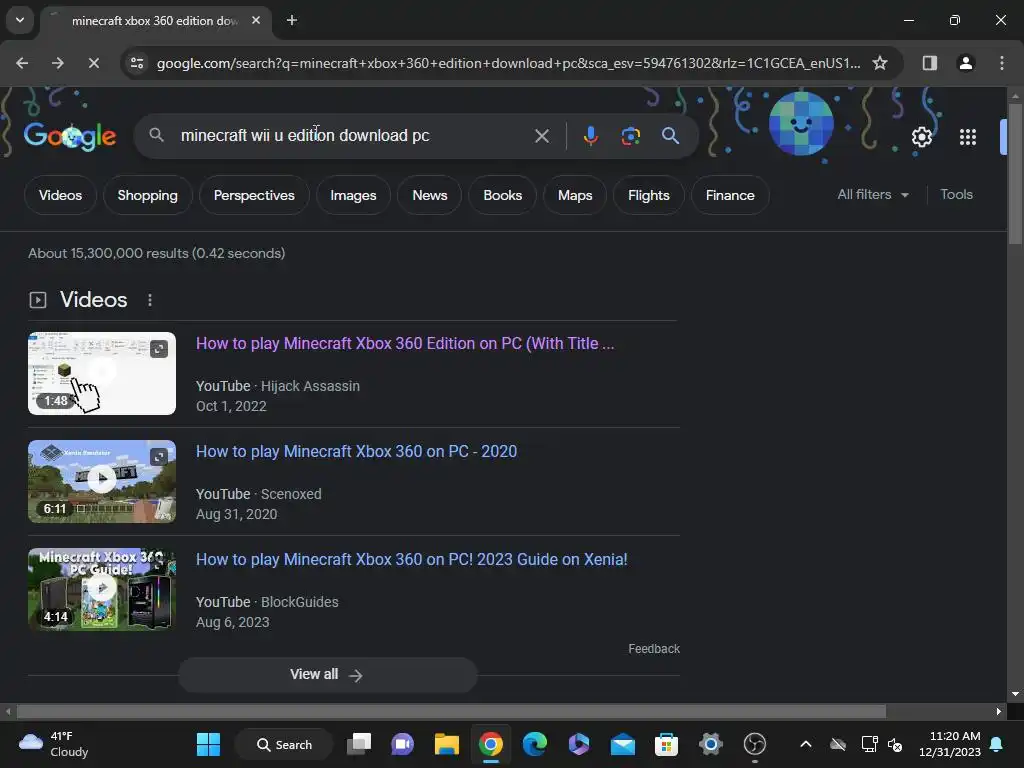Open the clock and calendar flyout
Image resolution: width=1024 pixels, height=768 pixels.
pos(950,744)
